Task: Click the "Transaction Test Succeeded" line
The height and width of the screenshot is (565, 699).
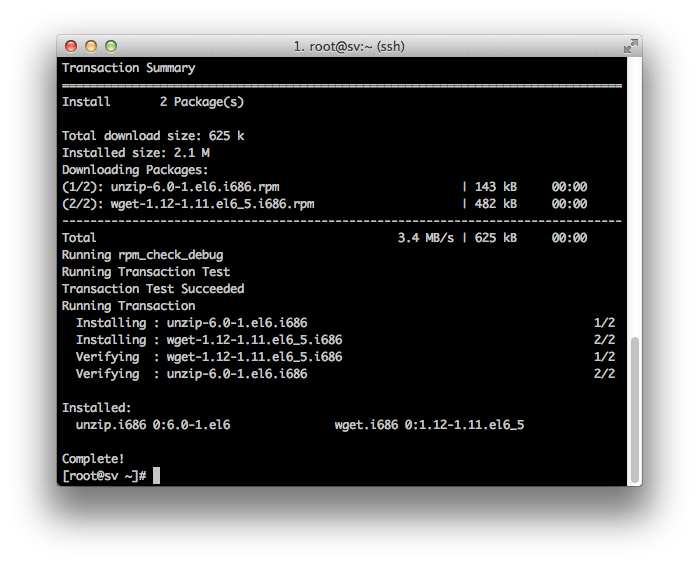Action: [153, 289]
